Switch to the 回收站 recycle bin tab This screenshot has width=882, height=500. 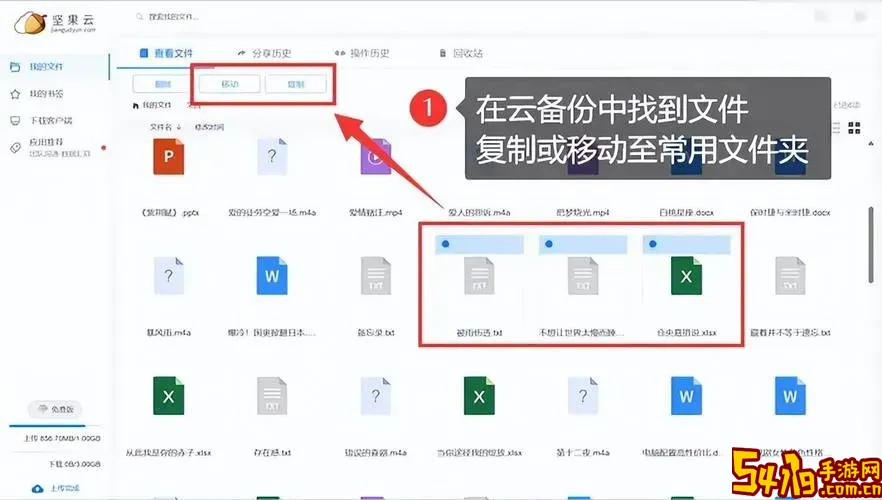coord(461,53)
